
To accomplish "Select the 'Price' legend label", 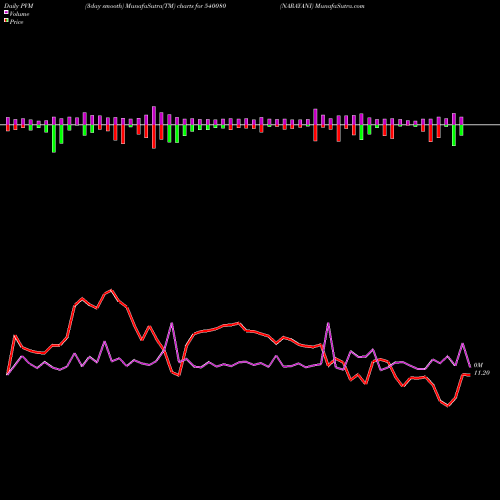I will point(16,22).
